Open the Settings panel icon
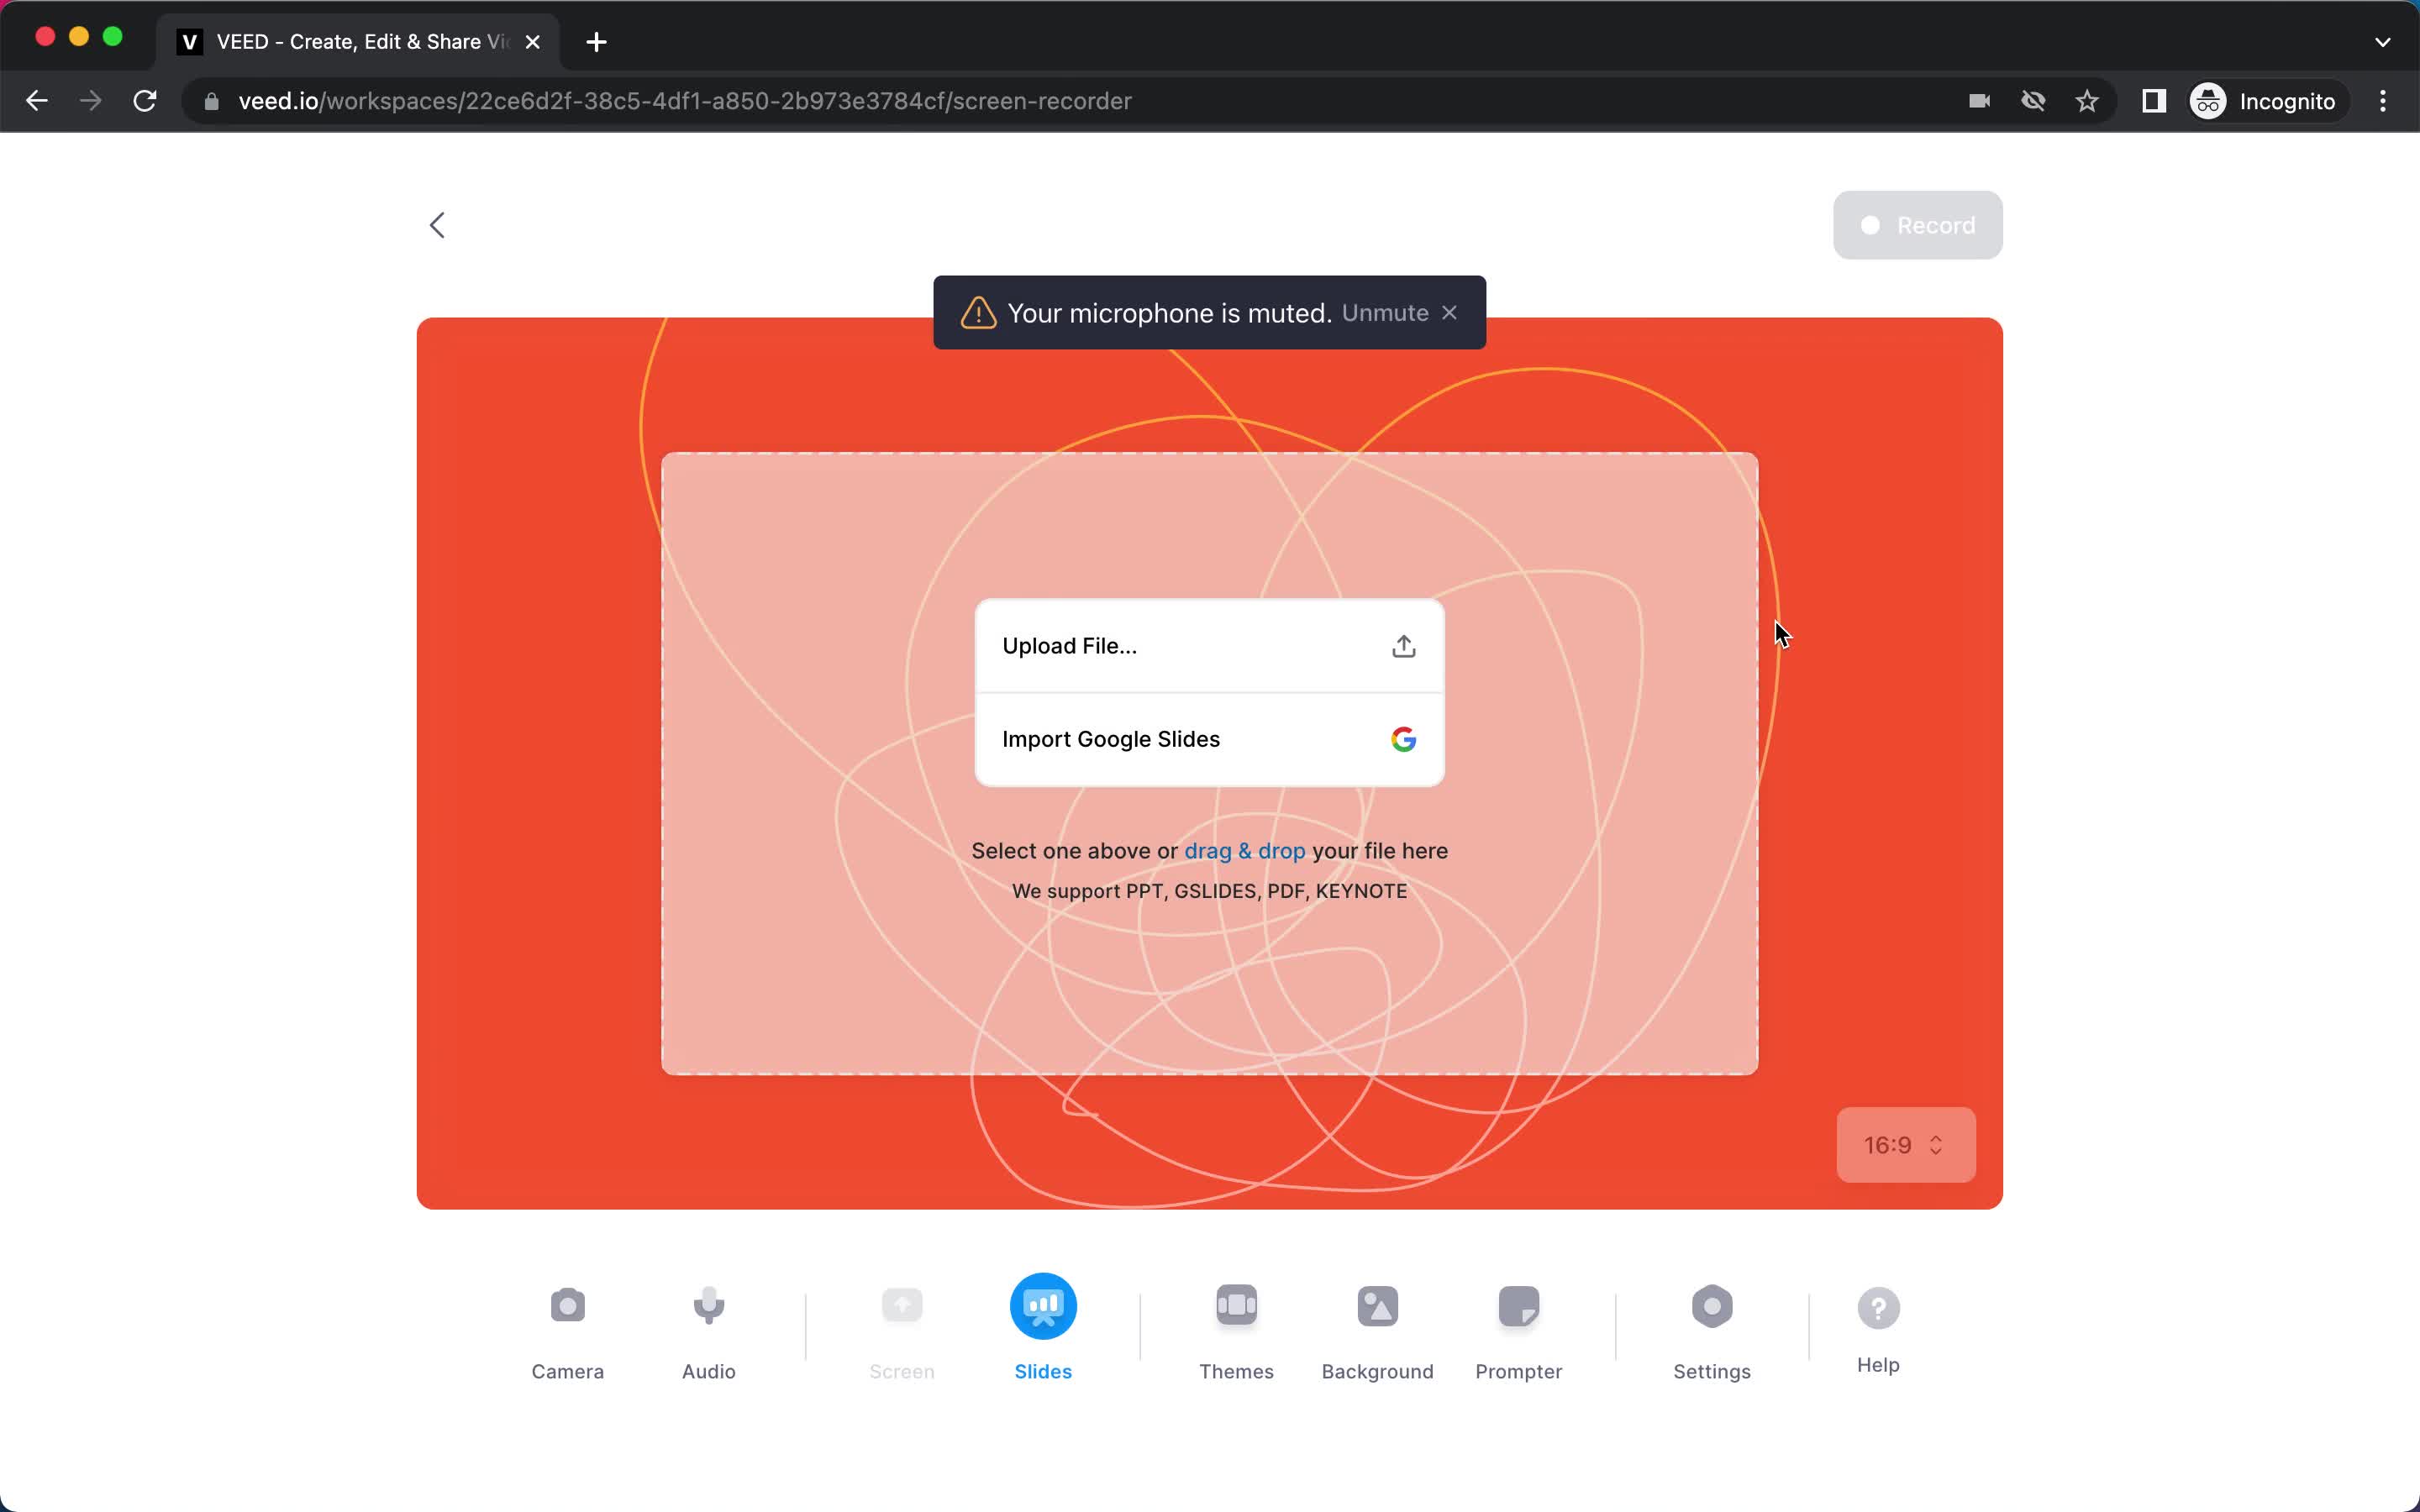The width and height of the screenshot is (2420, 1512). coord(1712,1306)
